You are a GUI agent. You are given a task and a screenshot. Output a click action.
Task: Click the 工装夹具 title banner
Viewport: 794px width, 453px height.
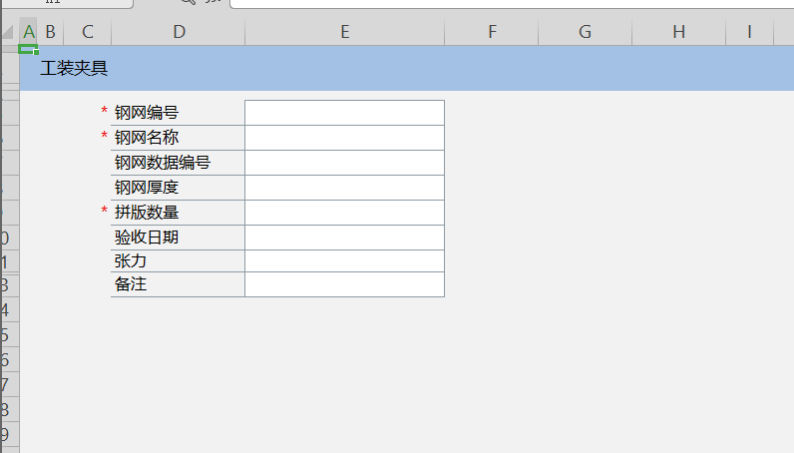(400, 69)
